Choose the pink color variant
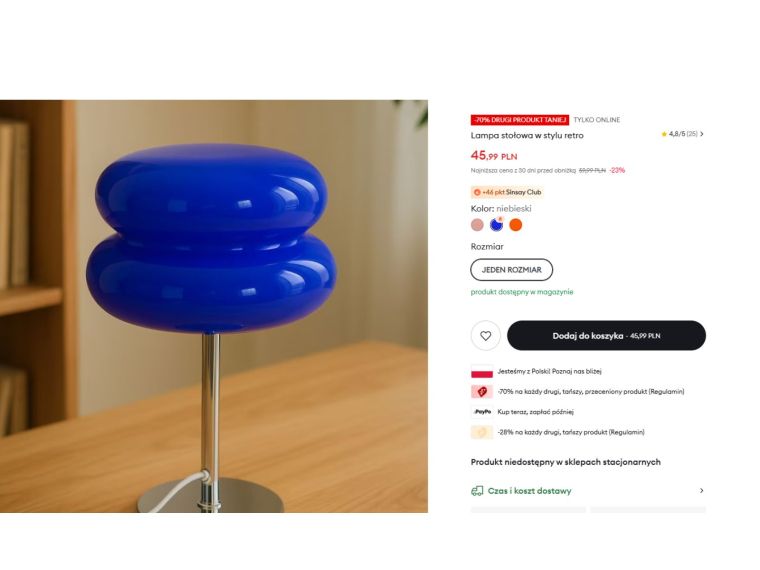 point(477,225)
